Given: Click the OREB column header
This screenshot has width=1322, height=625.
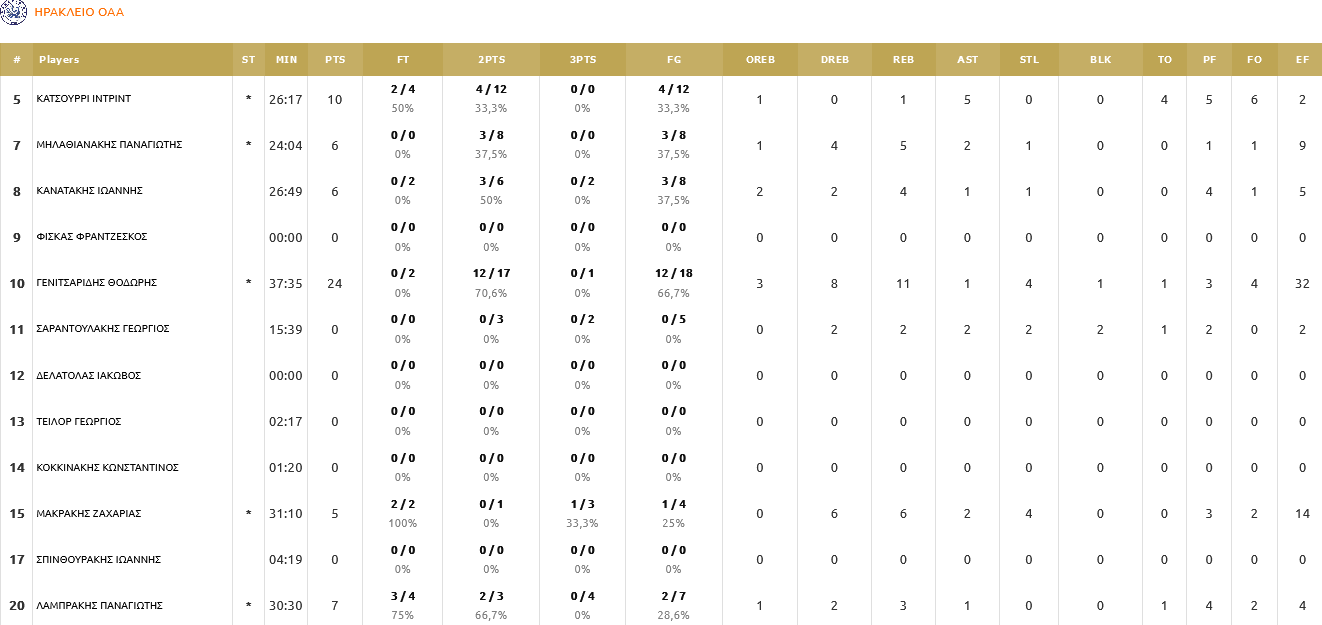Looking at the screenshot, I should 760,60.
